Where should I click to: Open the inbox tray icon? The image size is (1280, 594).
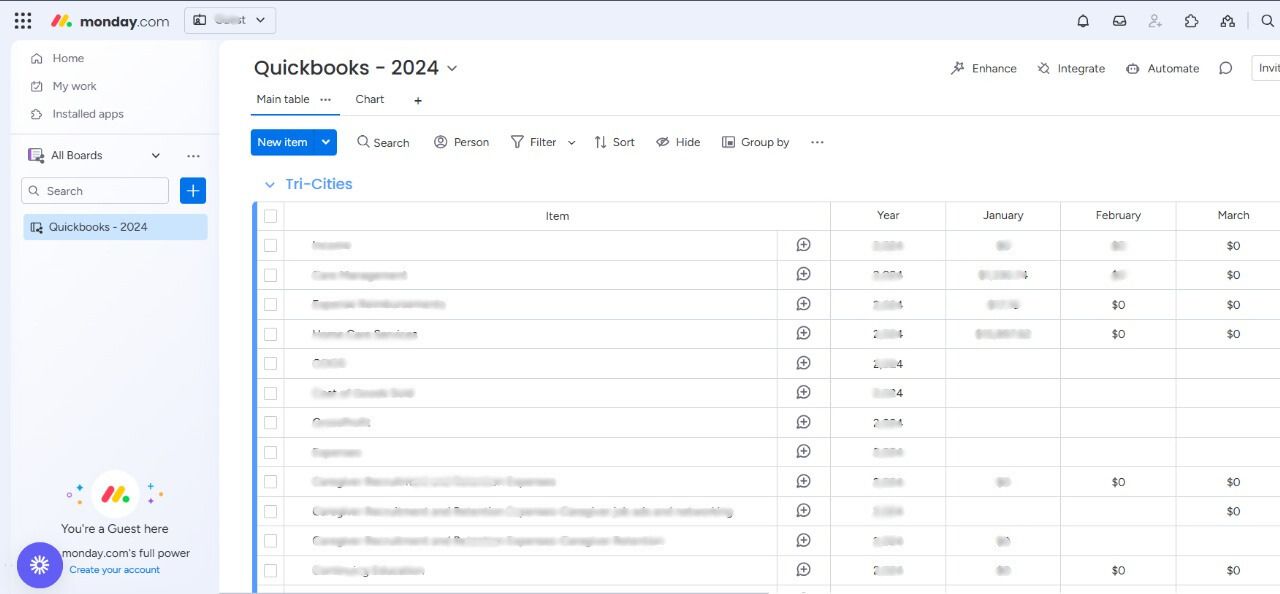[x=1119, y=21]
